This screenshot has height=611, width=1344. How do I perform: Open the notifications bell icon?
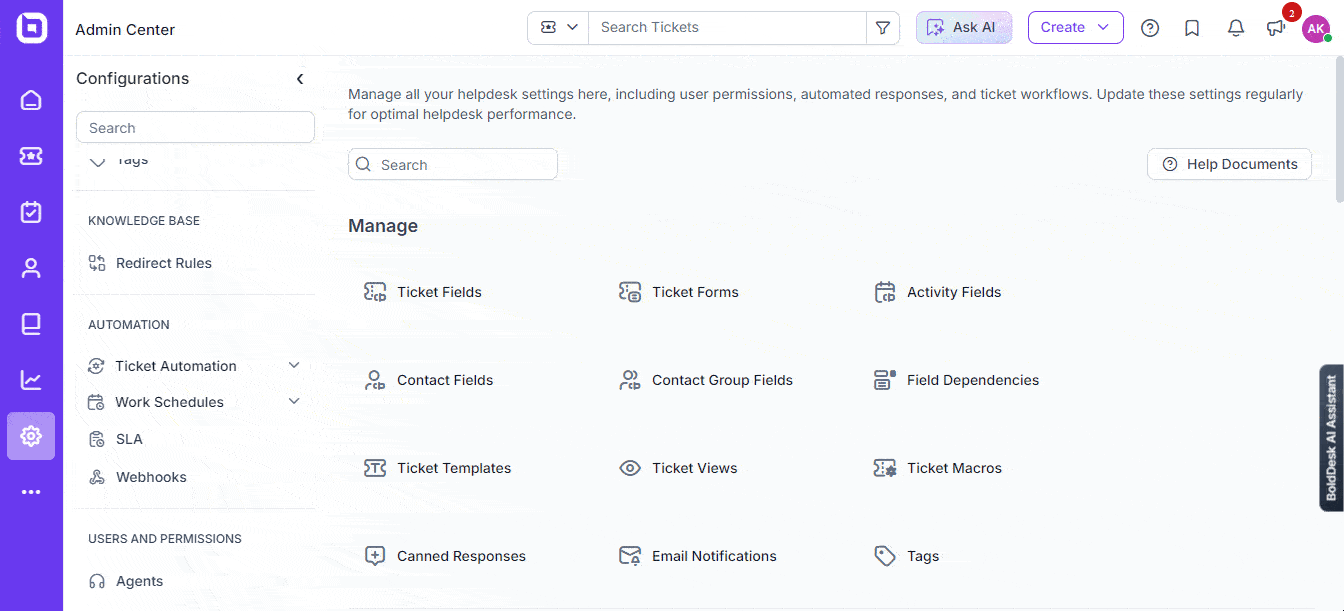coord(1236,28)
